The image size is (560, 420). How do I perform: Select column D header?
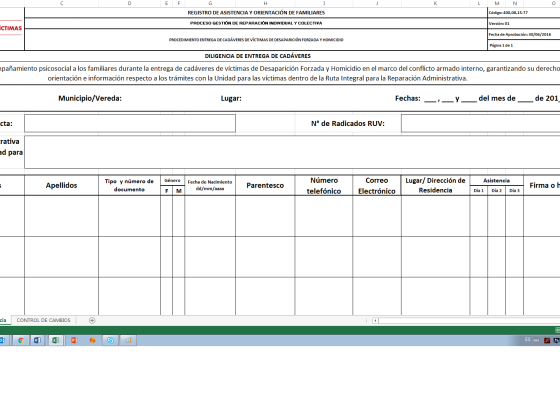129,3
